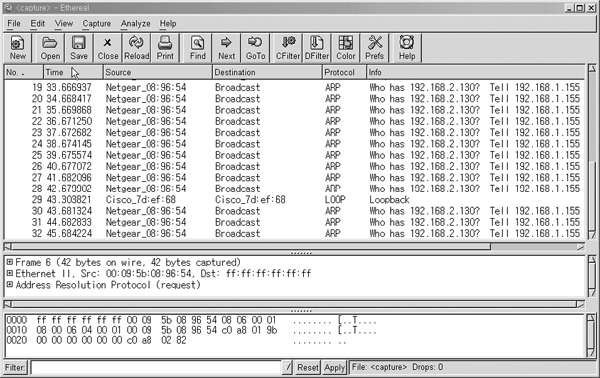Click the Filter: button

click(x=15, y=368)
